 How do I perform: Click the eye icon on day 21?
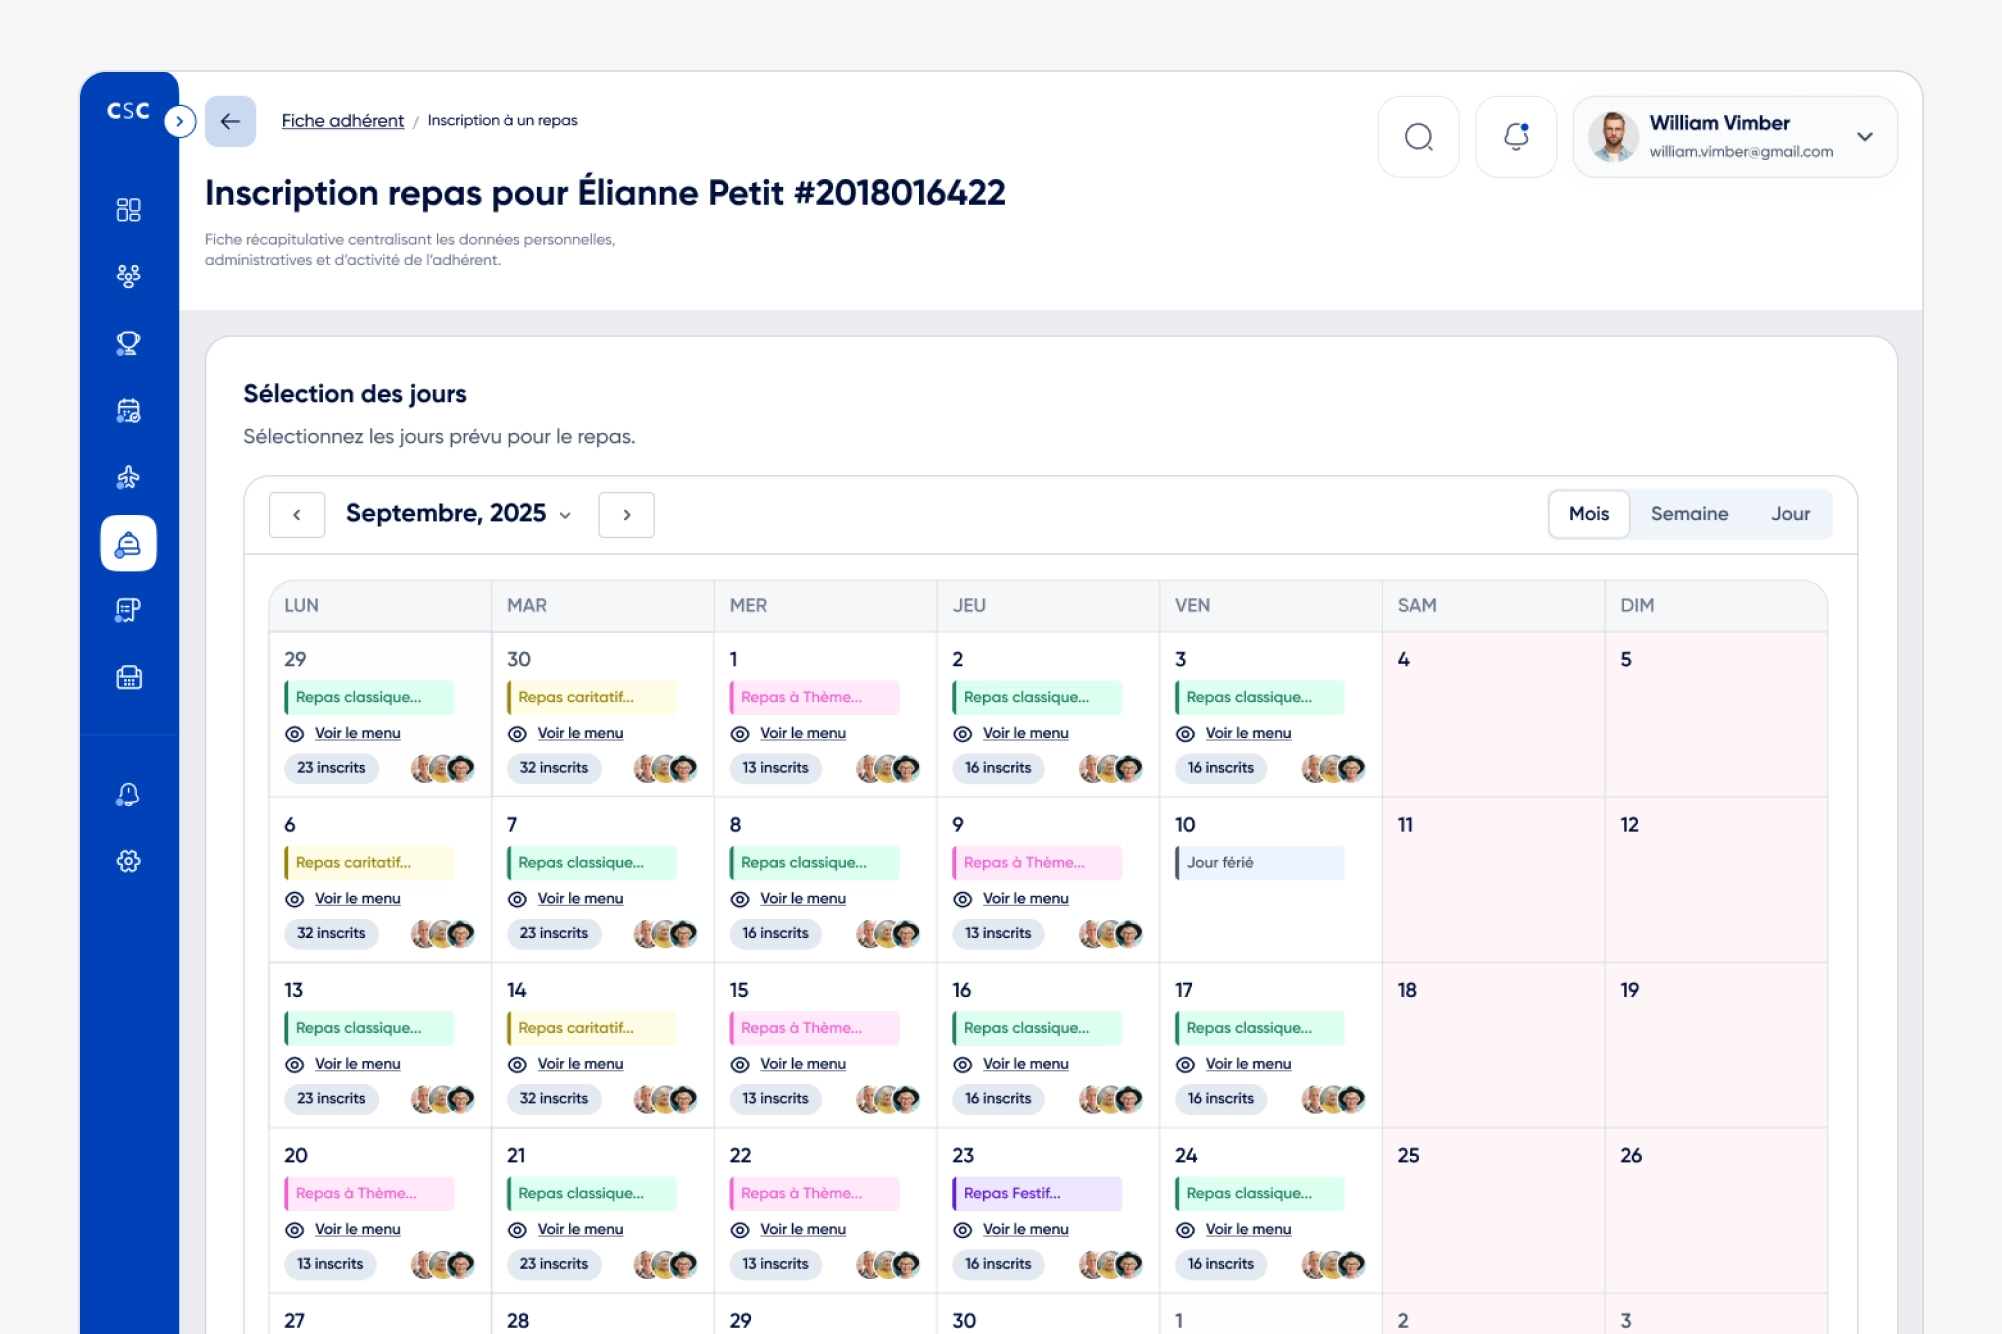(x=517, y=1229)
